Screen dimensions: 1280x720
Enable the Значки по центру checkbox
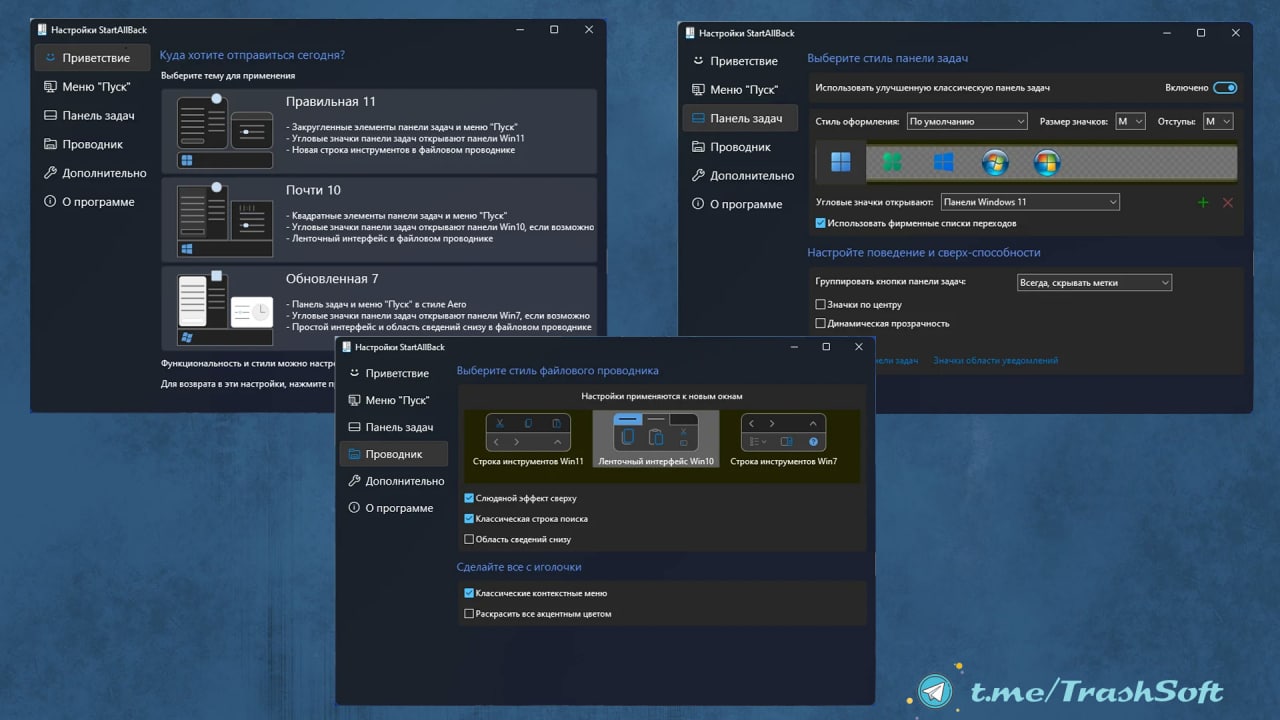pos(821,305)
